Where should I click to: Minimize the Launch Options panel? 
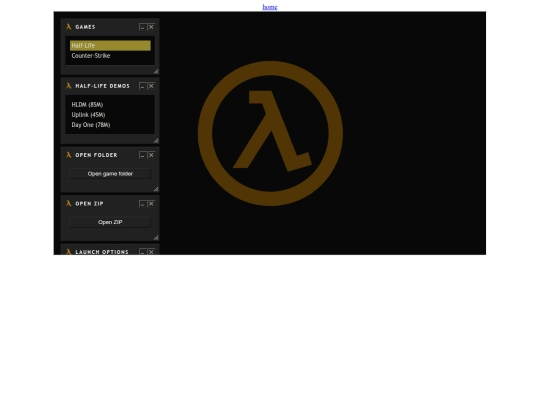tap(143, 252)
